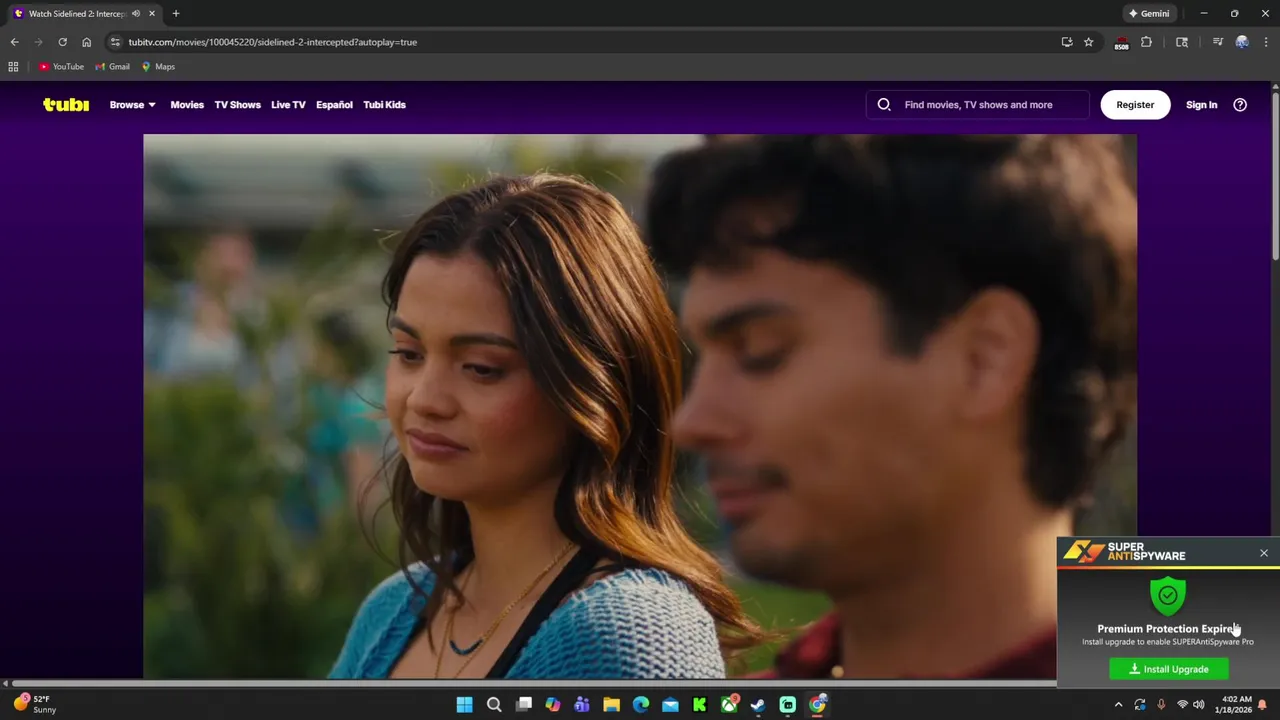
Task: Click the video player to pause
Action: click(x=640, y=406)
